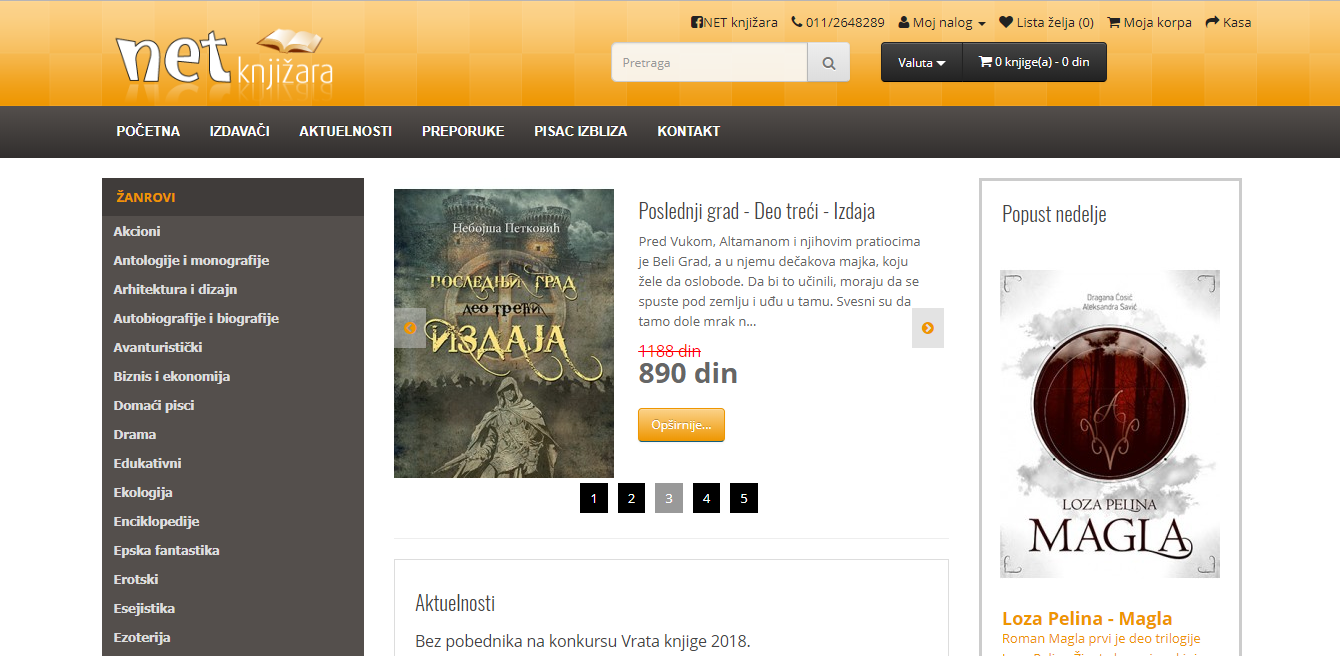Expand the Moj nalog dropdown
The width and height of the screenshot is (1340, 656).
click(x=942, y=22)
